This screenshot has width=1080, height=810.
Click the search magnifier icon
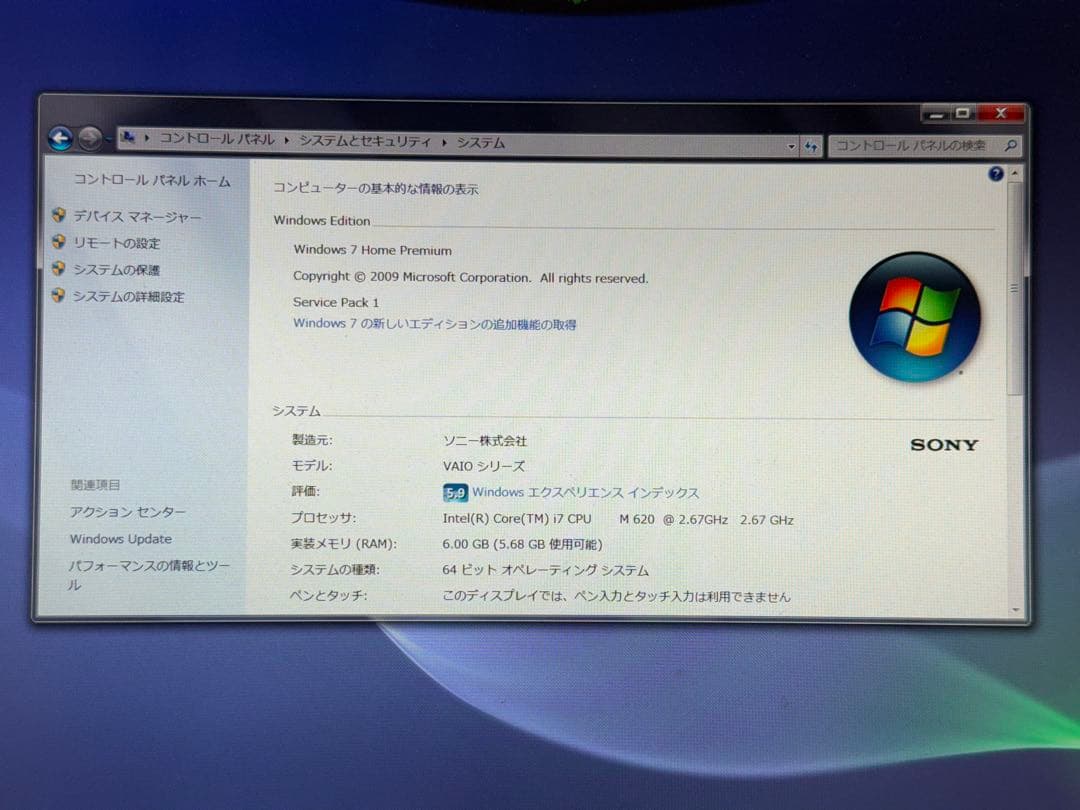pyautogui.click(x=1010, y=146)
